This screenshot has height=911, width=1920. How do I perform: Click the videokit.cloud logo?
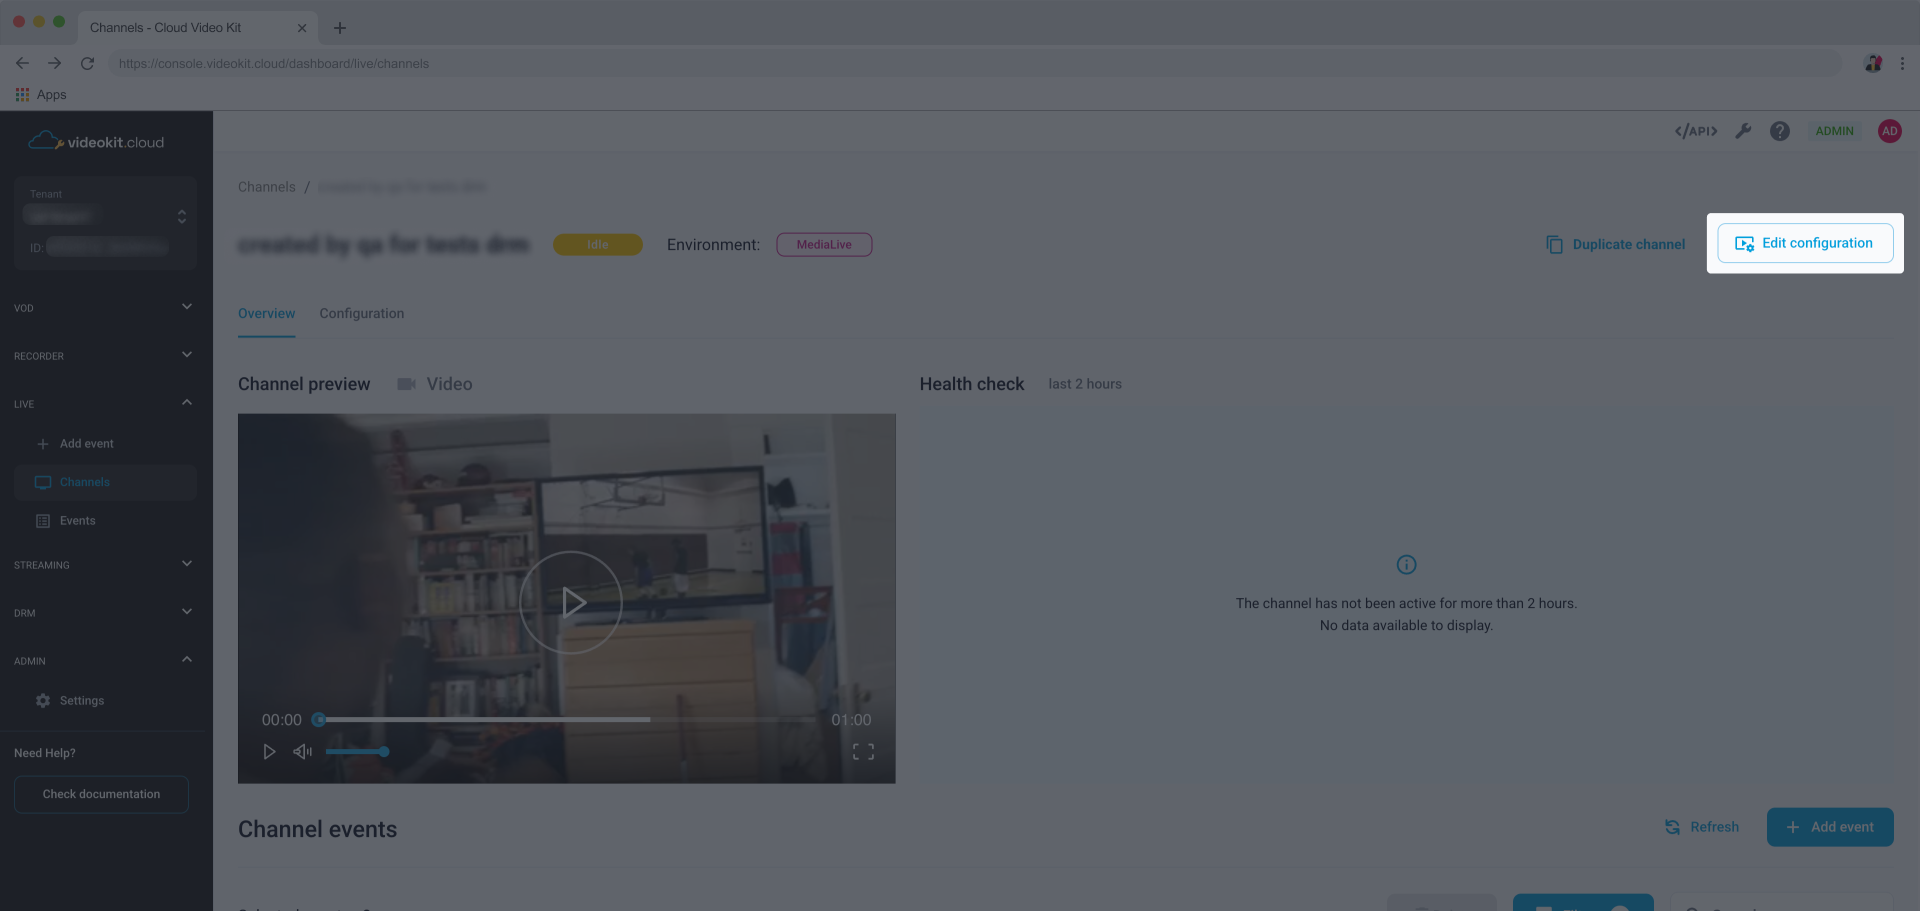[x=96, y=142]
